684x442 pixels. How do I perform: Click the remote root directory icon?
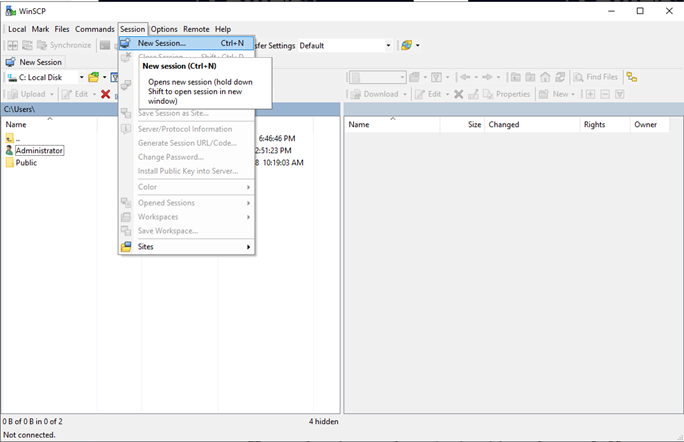coord(530,77)
